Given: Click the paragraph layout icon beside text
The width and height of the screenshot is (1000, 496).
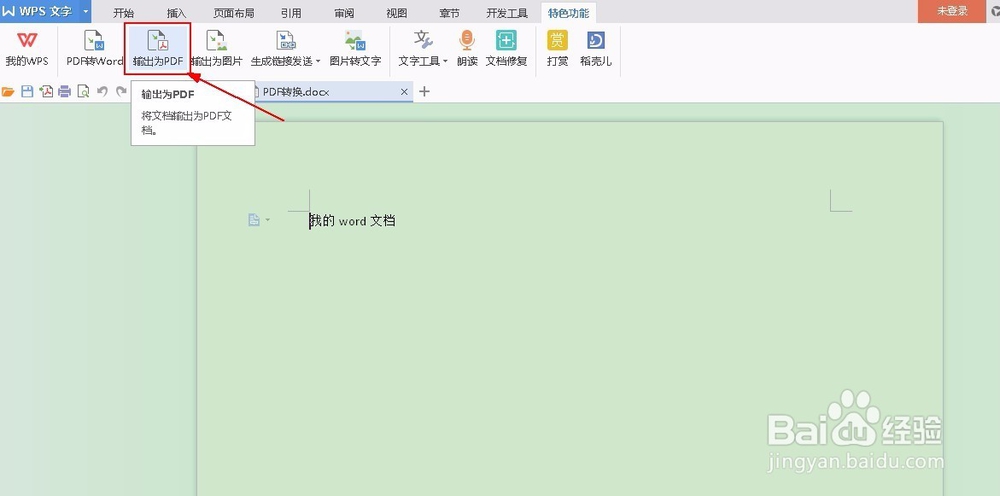Looking at the screenshot, I should pyautogui.click(x=254, y=220).
